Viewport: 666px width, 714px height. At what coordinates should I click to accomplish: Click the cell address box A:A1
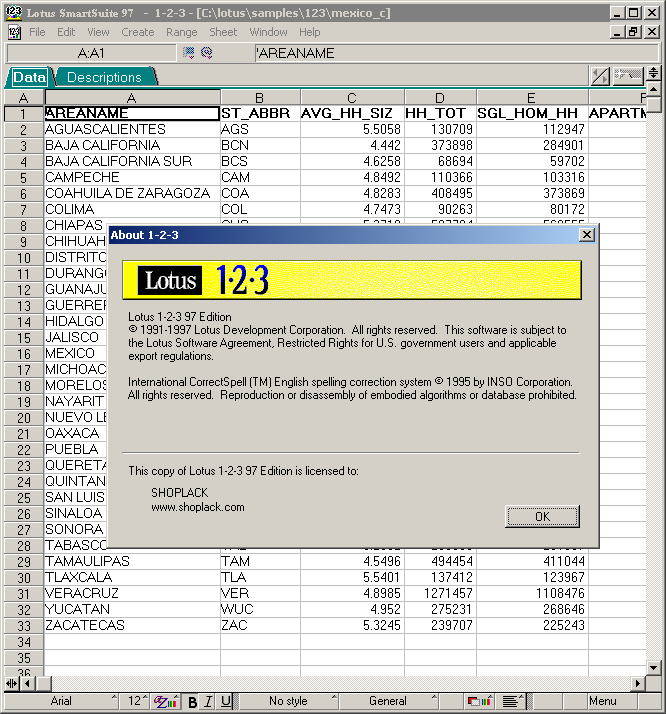click(91, 53)
